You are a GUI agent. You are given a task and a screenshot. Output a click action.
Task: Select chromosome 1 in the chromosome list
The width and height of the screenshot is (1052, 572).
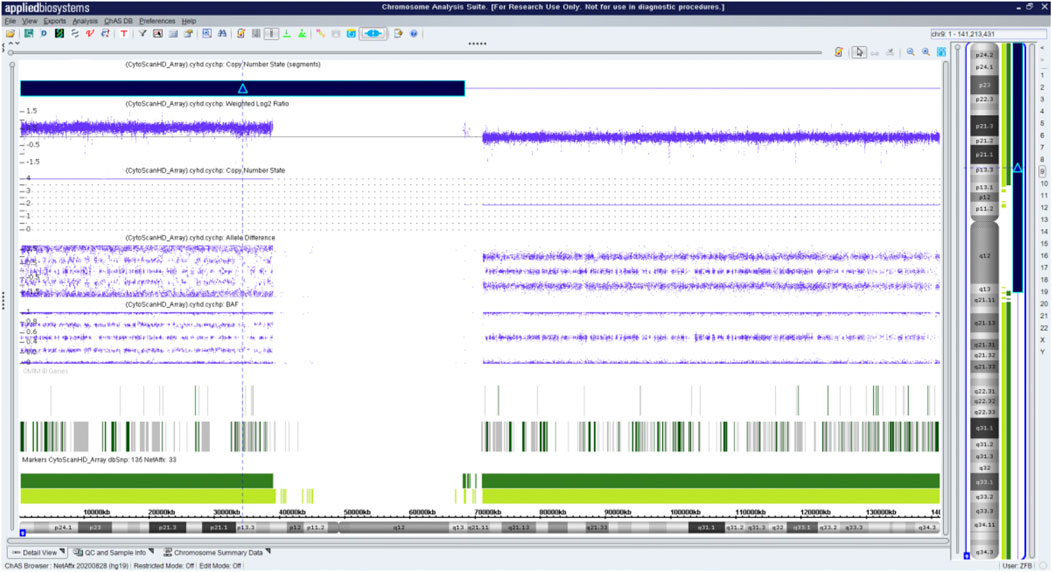(x=1043, y=75)
